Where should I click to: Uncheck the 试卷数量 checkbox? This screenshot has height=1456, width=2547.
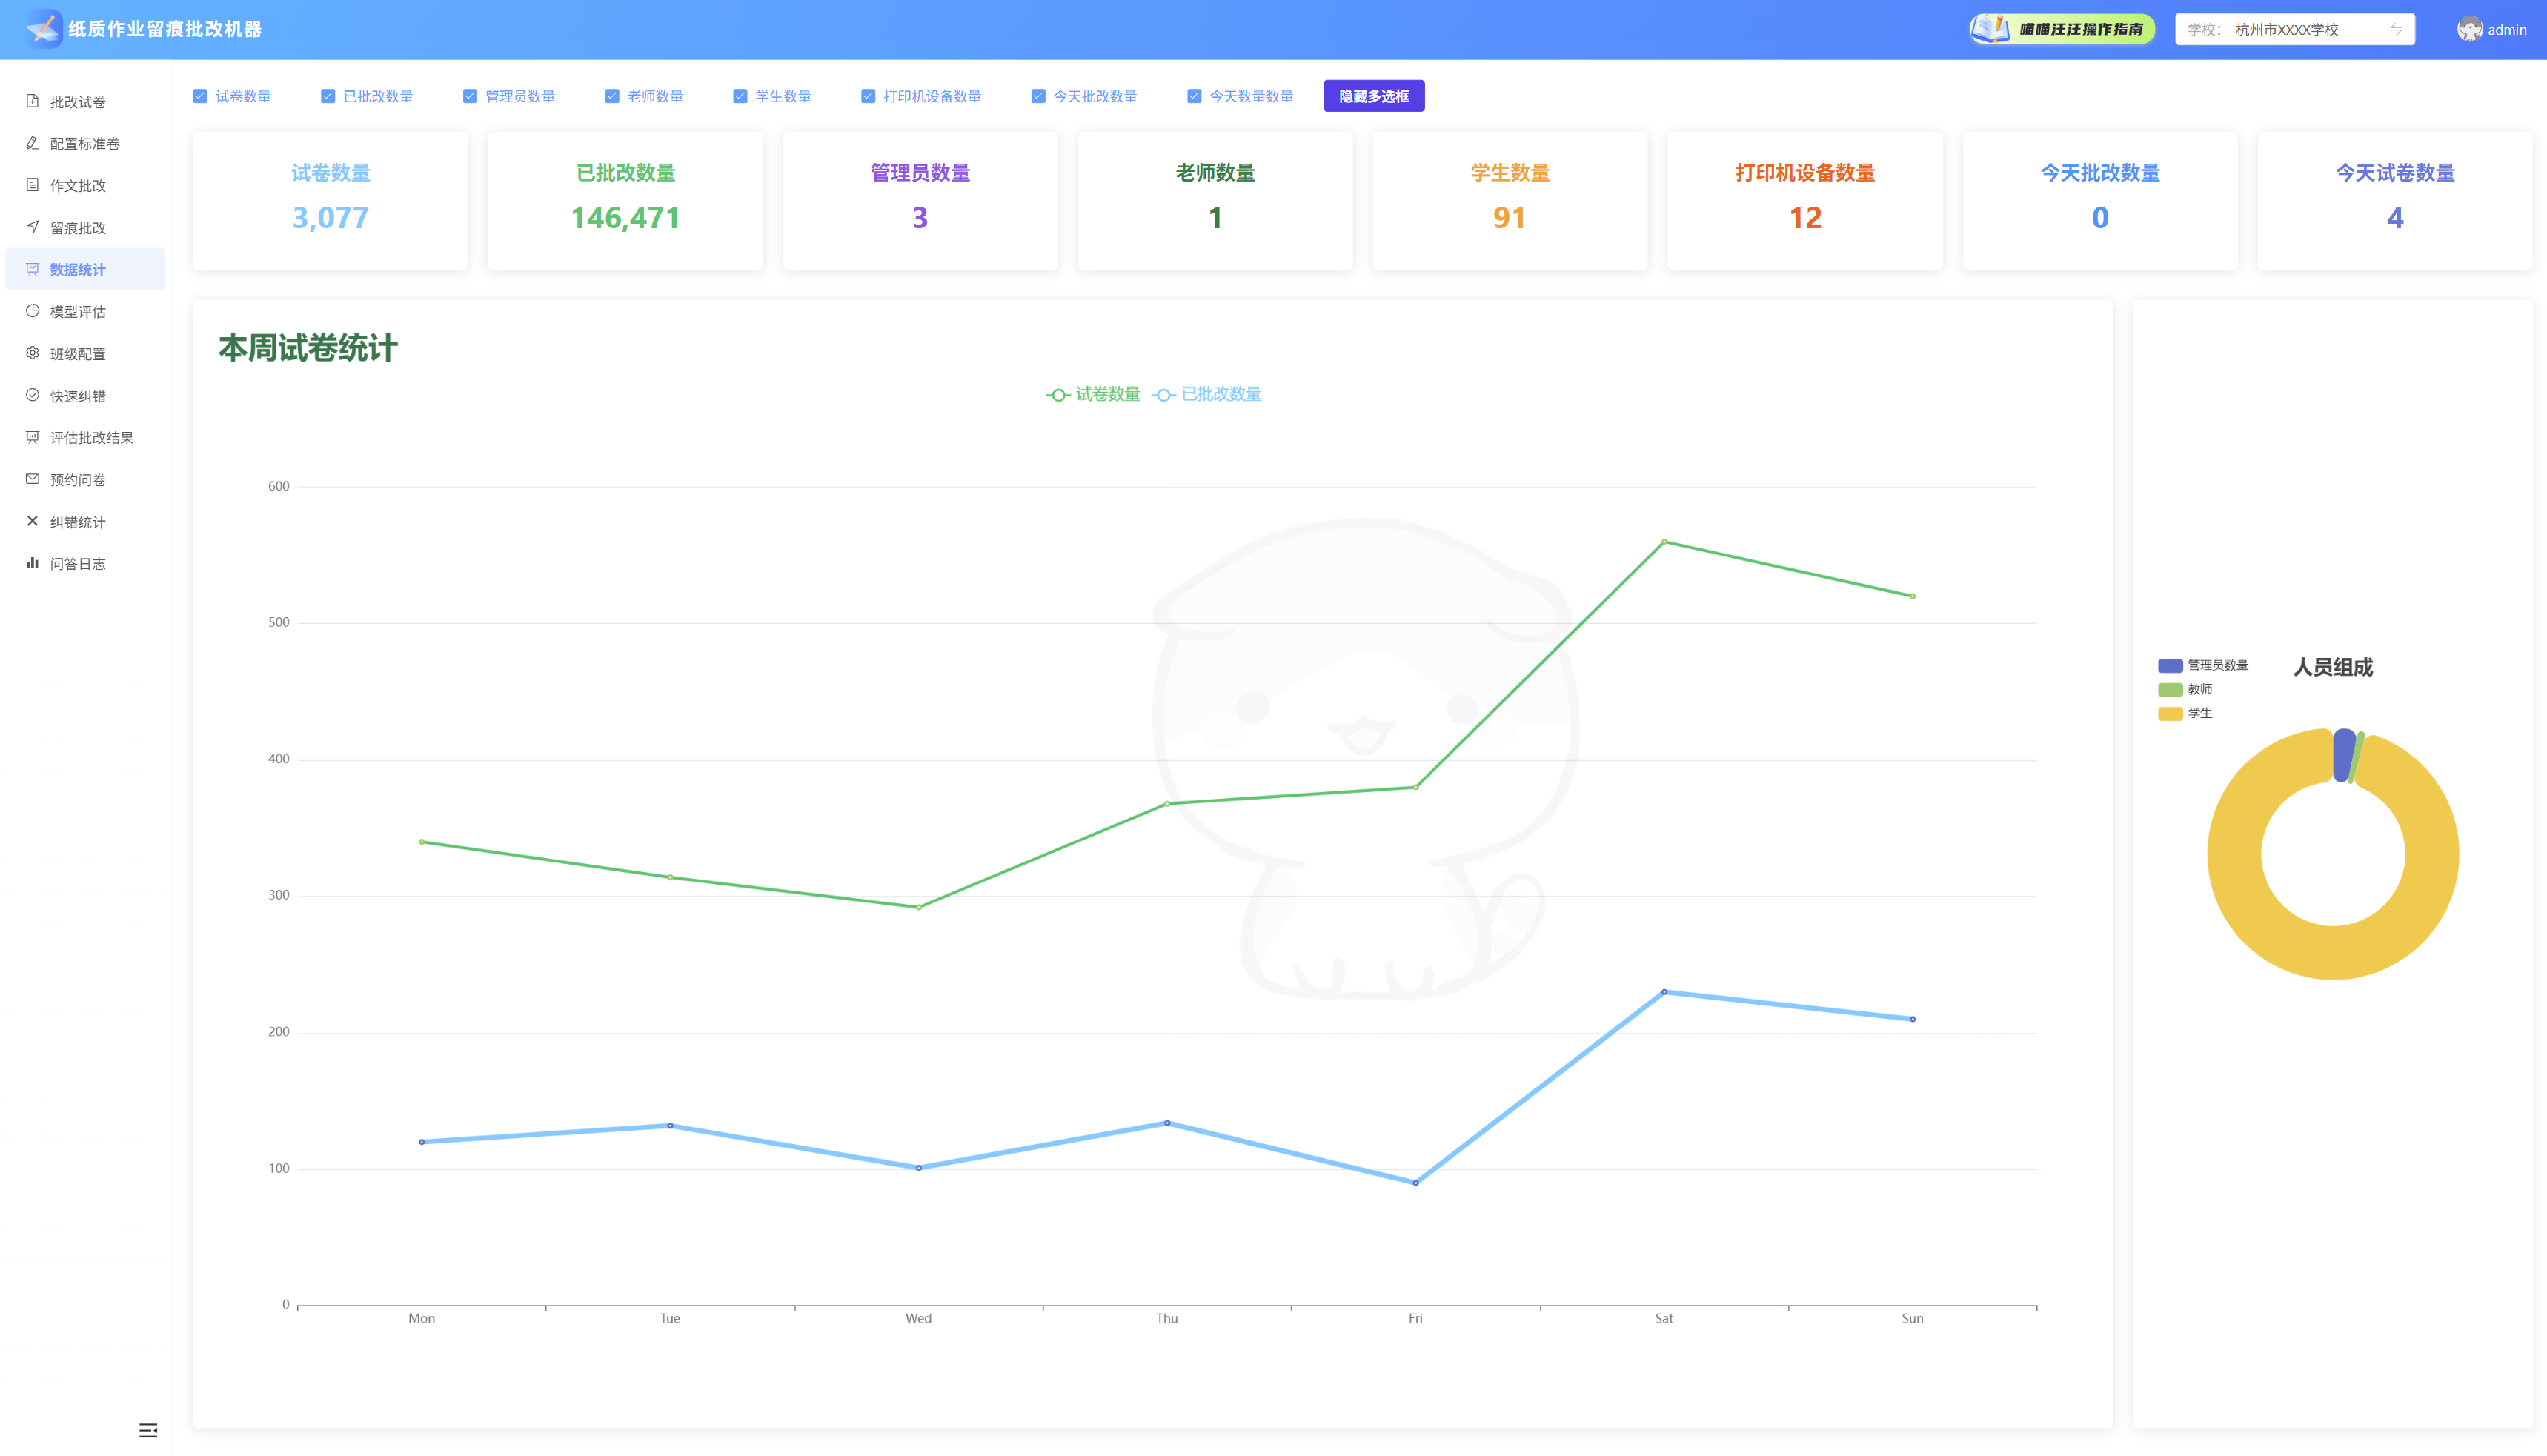pyautogui.click(x=200, y=96)
